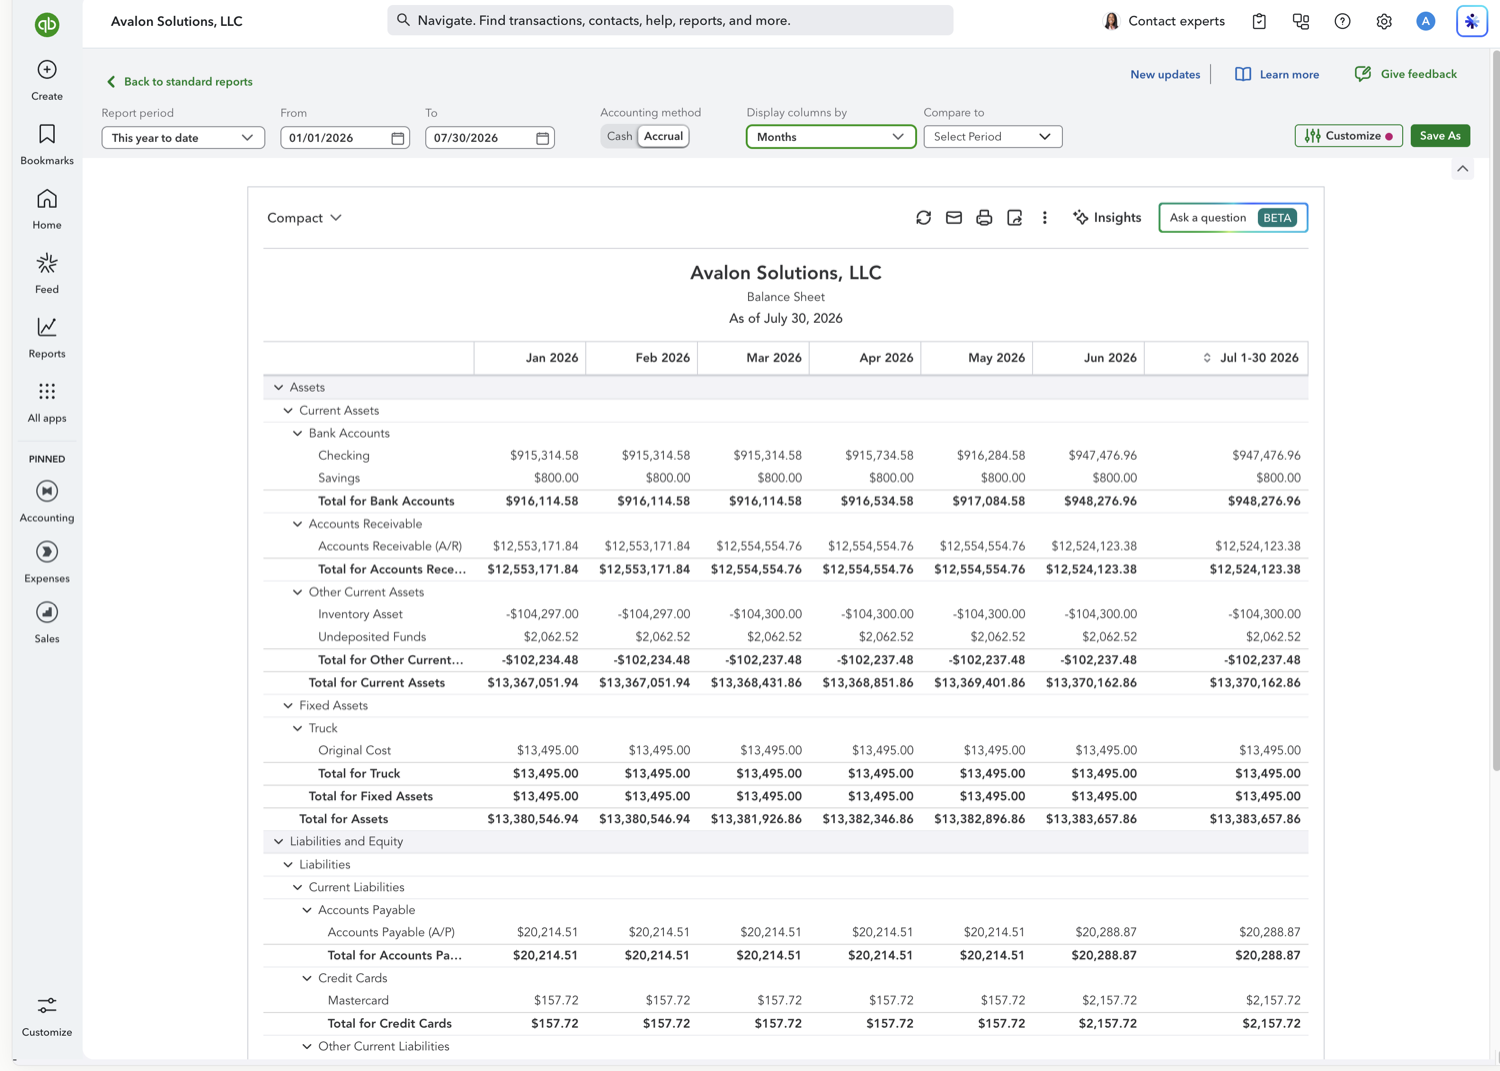Click the Customize report button
This screenshot has width=1500, height=1071.
1348,136
